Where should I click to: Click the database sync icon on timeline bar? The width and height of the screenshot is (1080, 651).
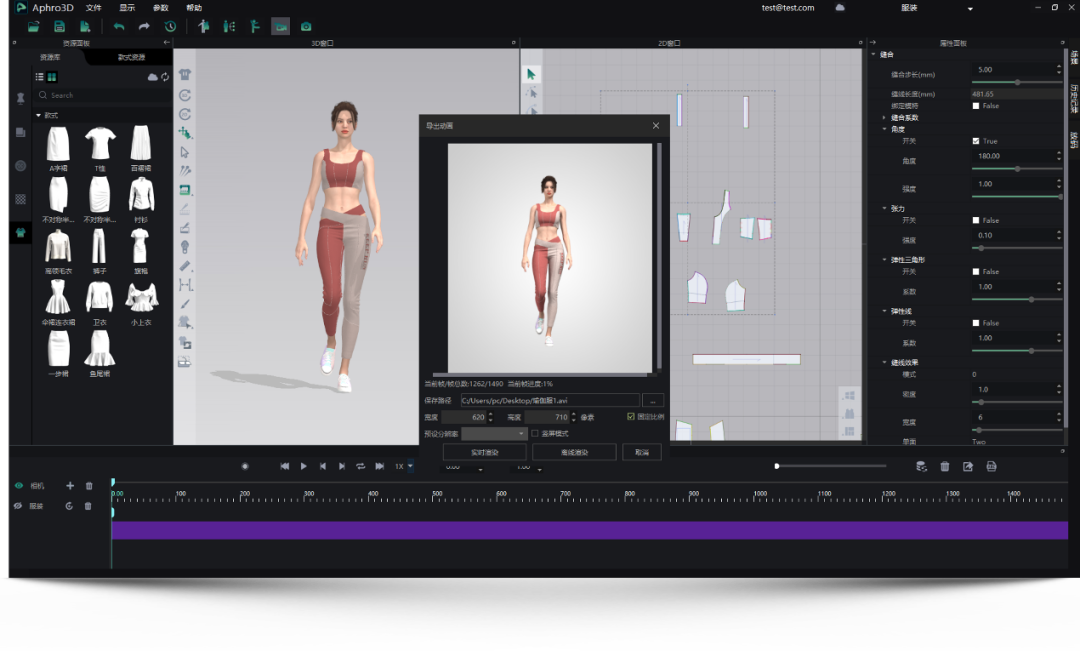coord(922,466)
